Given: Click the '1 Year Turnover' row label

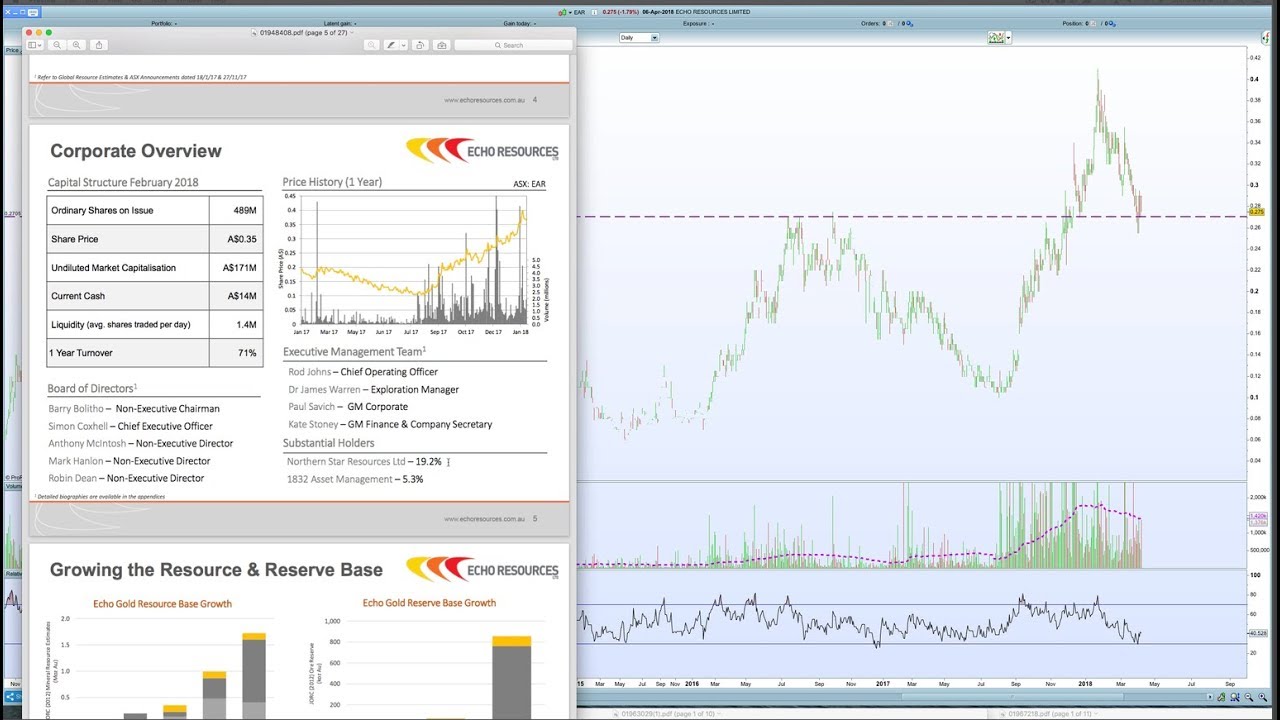Looking at the screenshot, I should point(82,353).
